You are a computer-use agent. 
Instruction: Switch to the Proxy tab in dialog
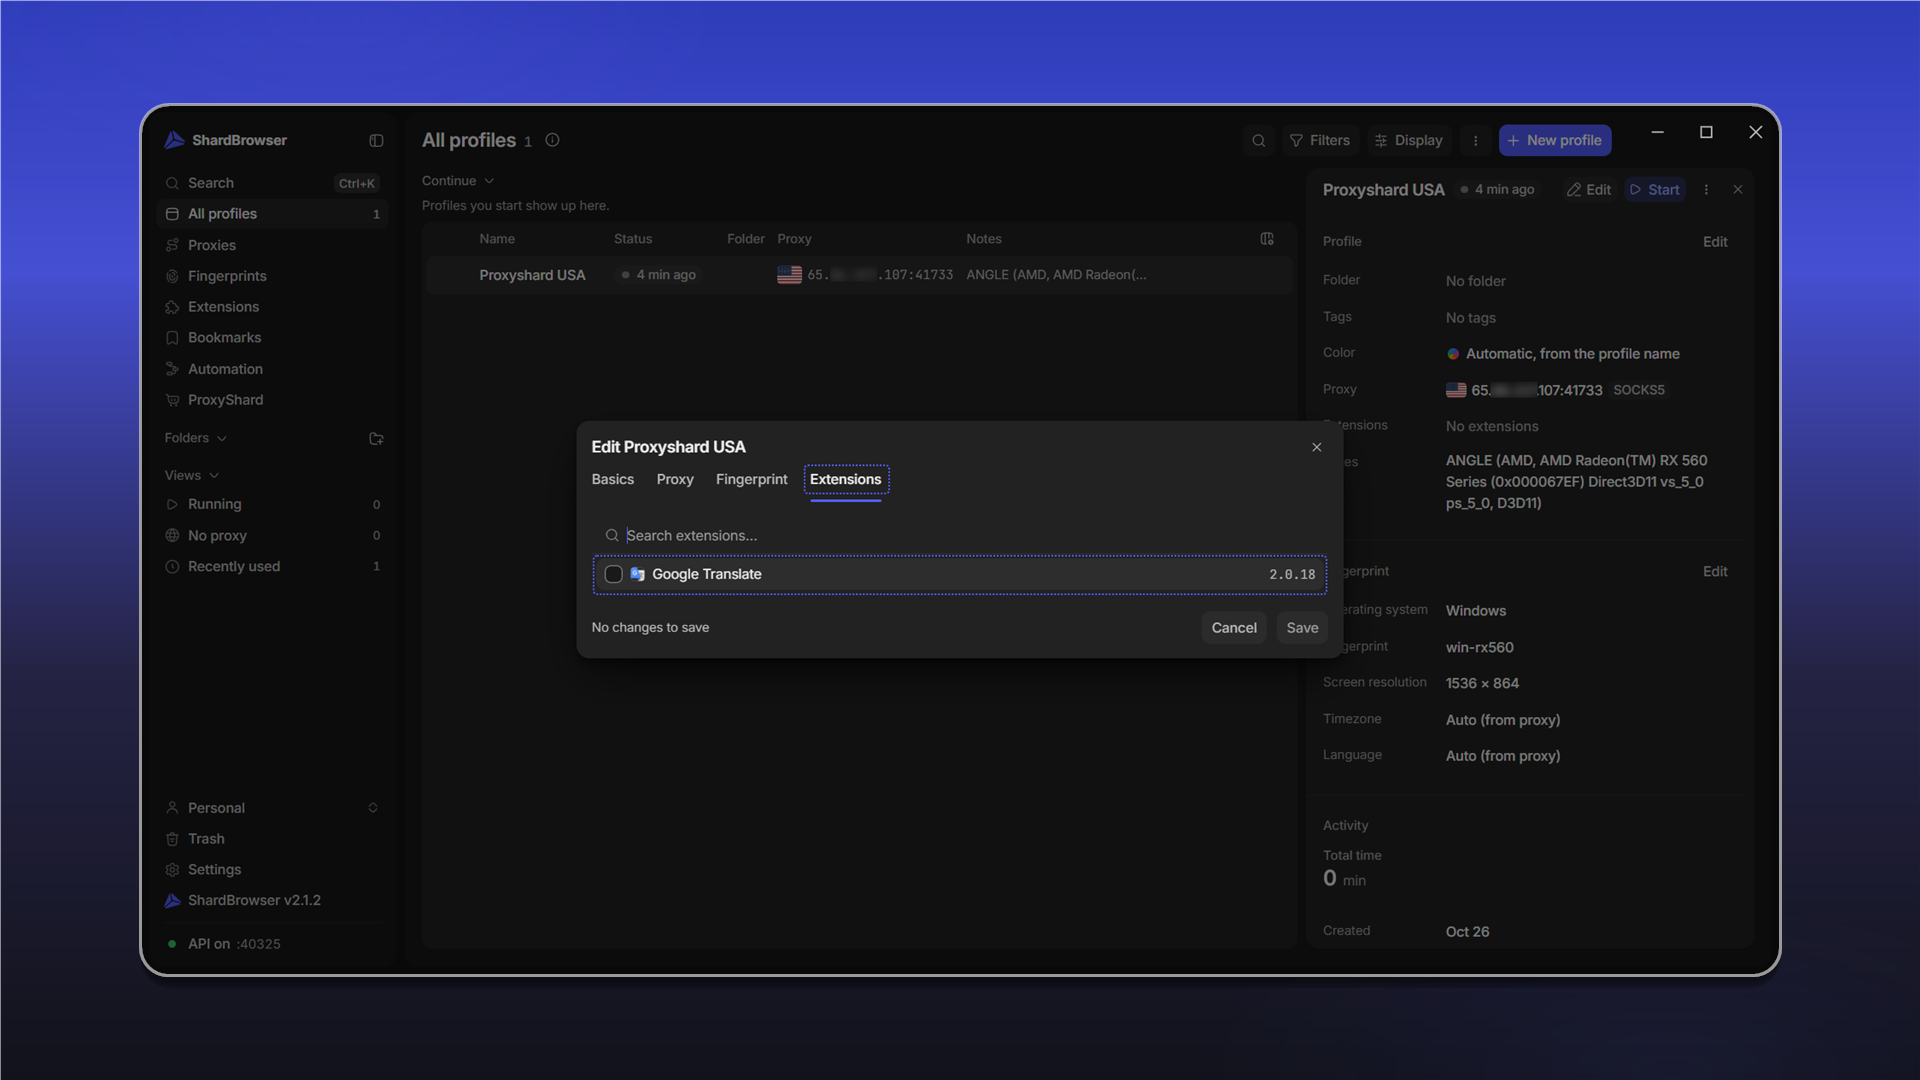click(675, 480)
